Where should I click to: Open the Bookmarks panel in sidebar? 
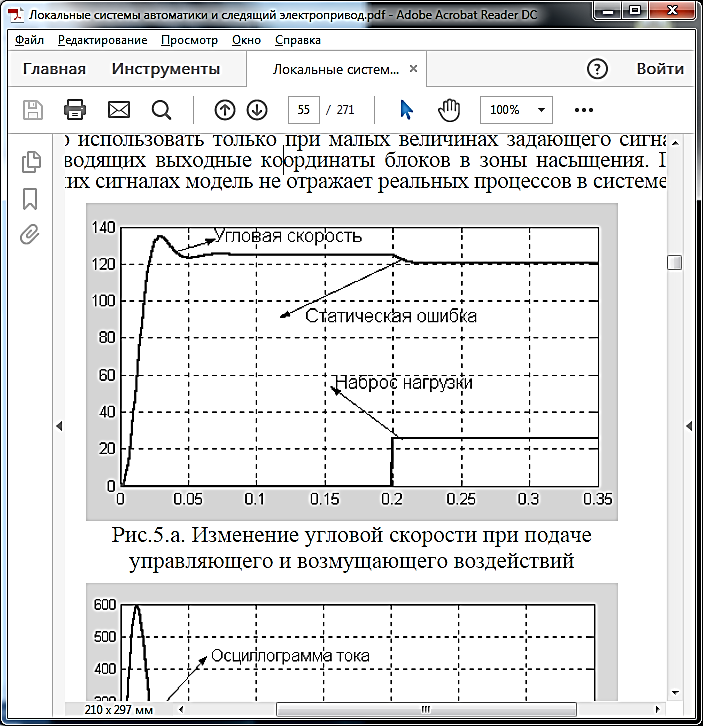point(31,198)
